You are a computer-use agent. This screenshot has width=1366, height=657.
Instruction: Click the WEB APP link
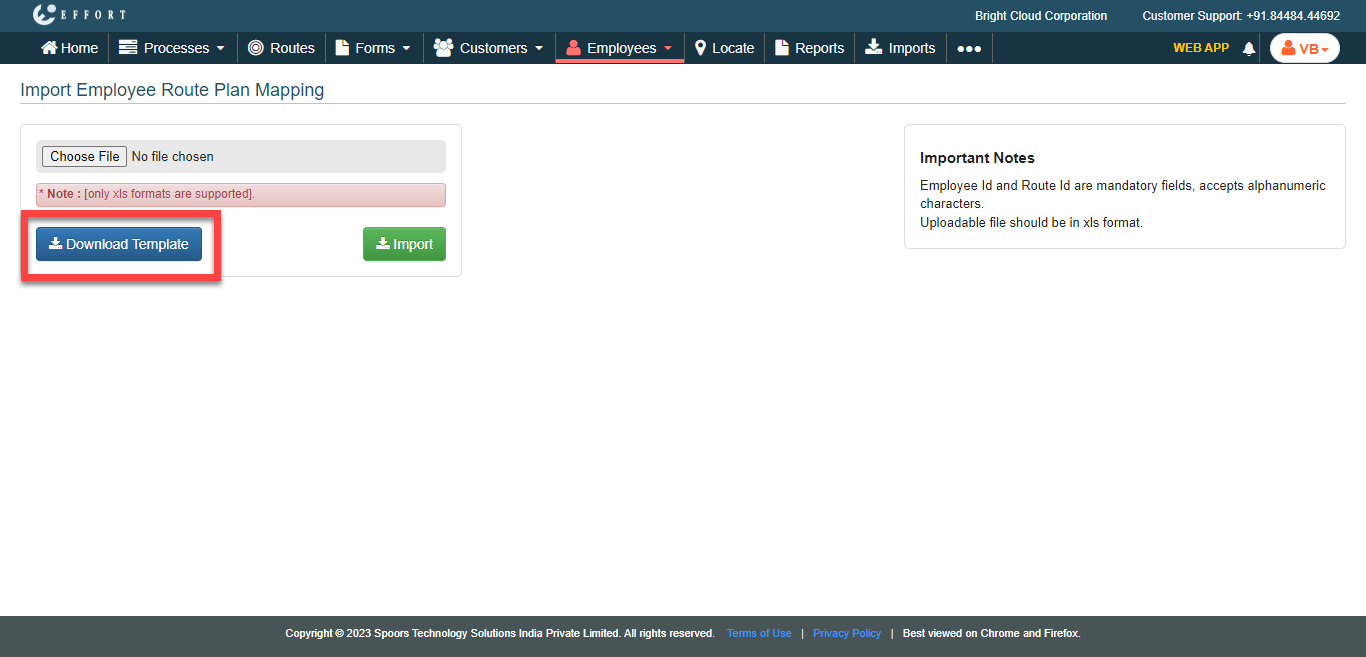pyautogui.click(x=1200, y=48)
